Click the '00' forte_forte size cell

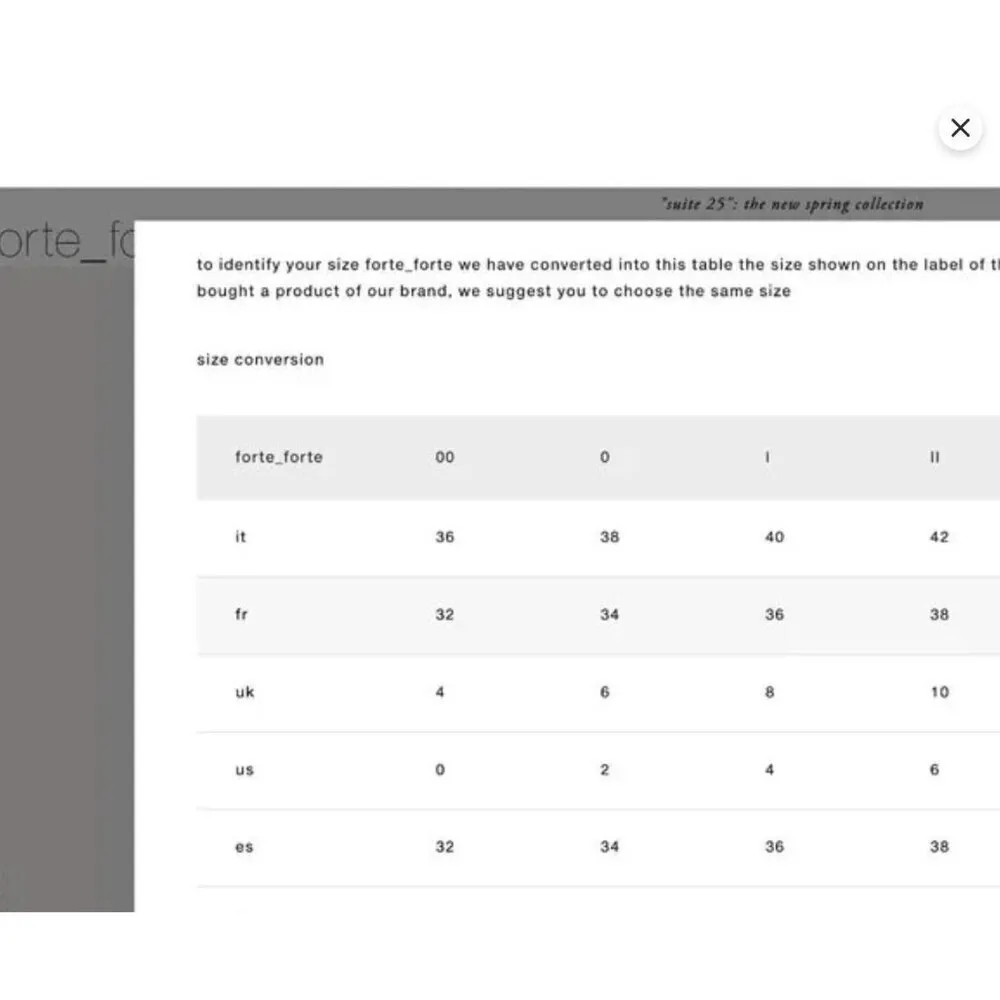point(445,457)
